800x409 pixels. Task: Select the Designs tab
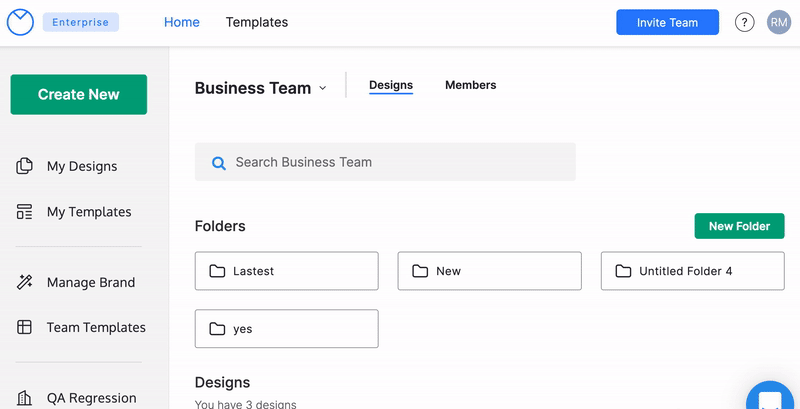click(x=391, y=85)
